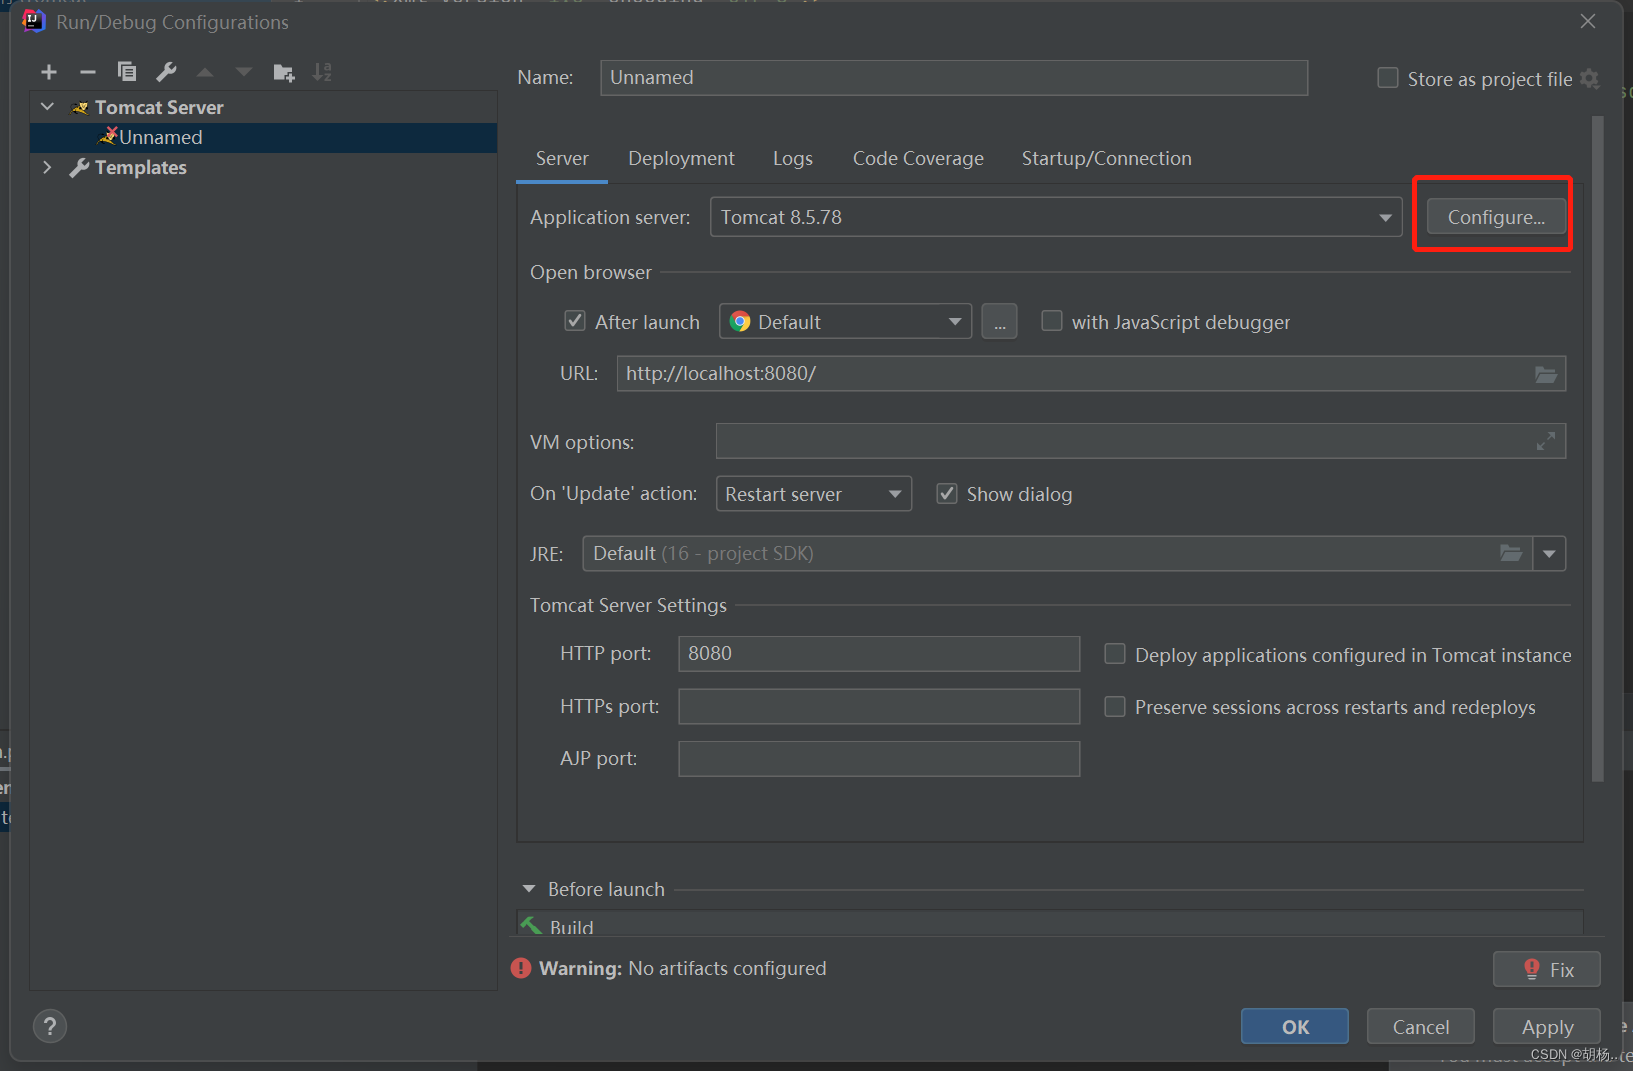Image resolution: width=1633 pixels, height=1071 pixels.
Task: Expand VM options field icon
Action: point(1546,441)
